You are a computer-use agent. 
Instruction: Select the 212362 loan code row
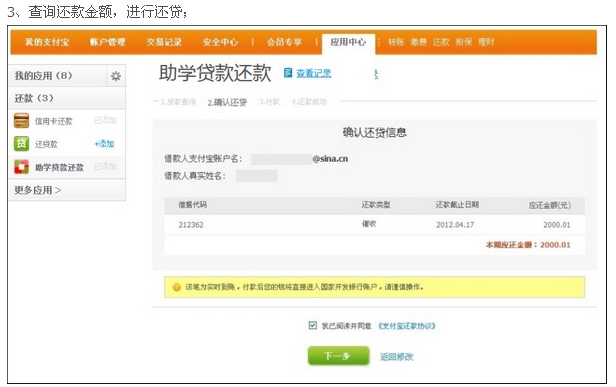[374, 225]
